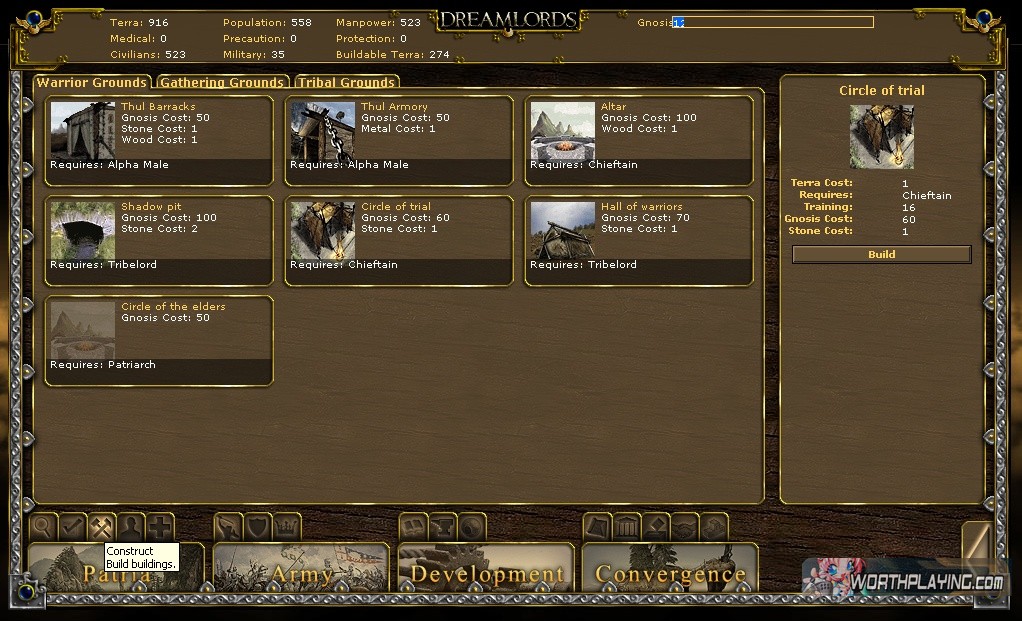Choose the Hall of warriors building
This screenshot has height=621, width=1022.
(x=639, y=240)
